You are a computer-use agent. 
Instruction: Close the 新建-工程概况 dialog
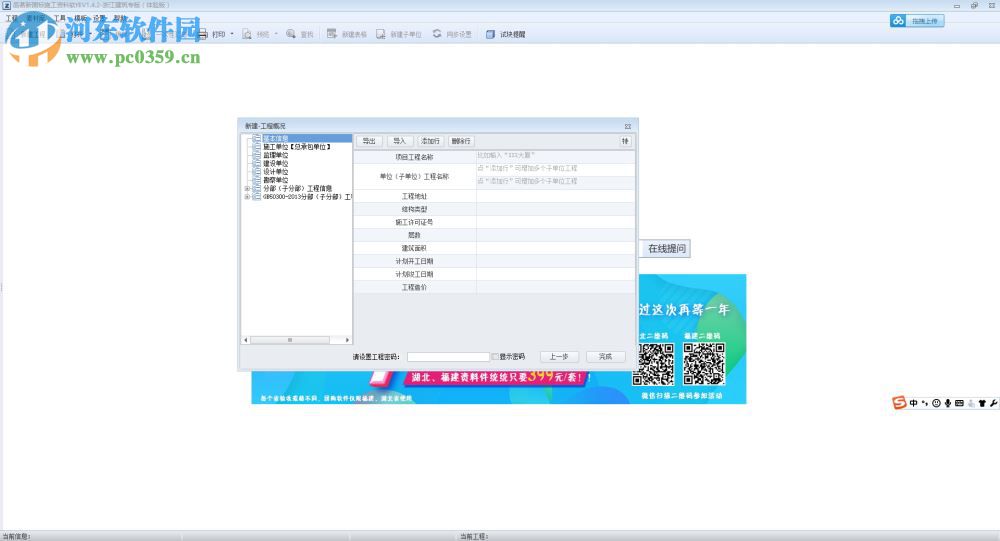(x=628, y=126)
